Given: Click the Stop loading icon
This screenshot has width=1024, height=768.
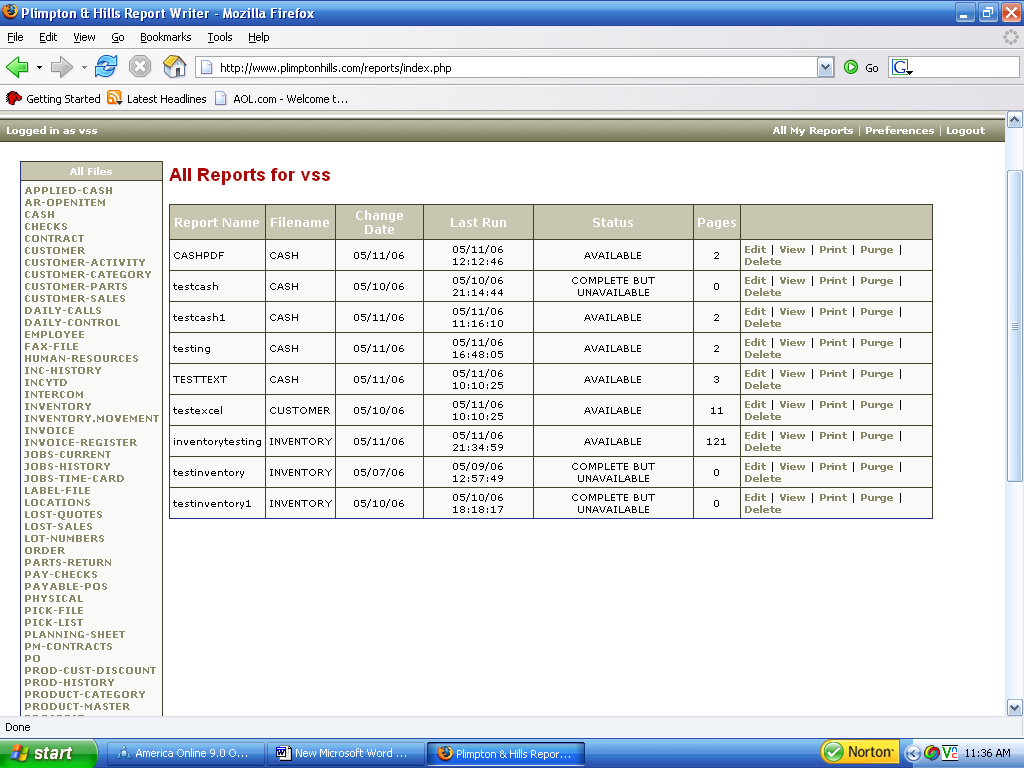Looking at the screenshot, I should 140,67.
